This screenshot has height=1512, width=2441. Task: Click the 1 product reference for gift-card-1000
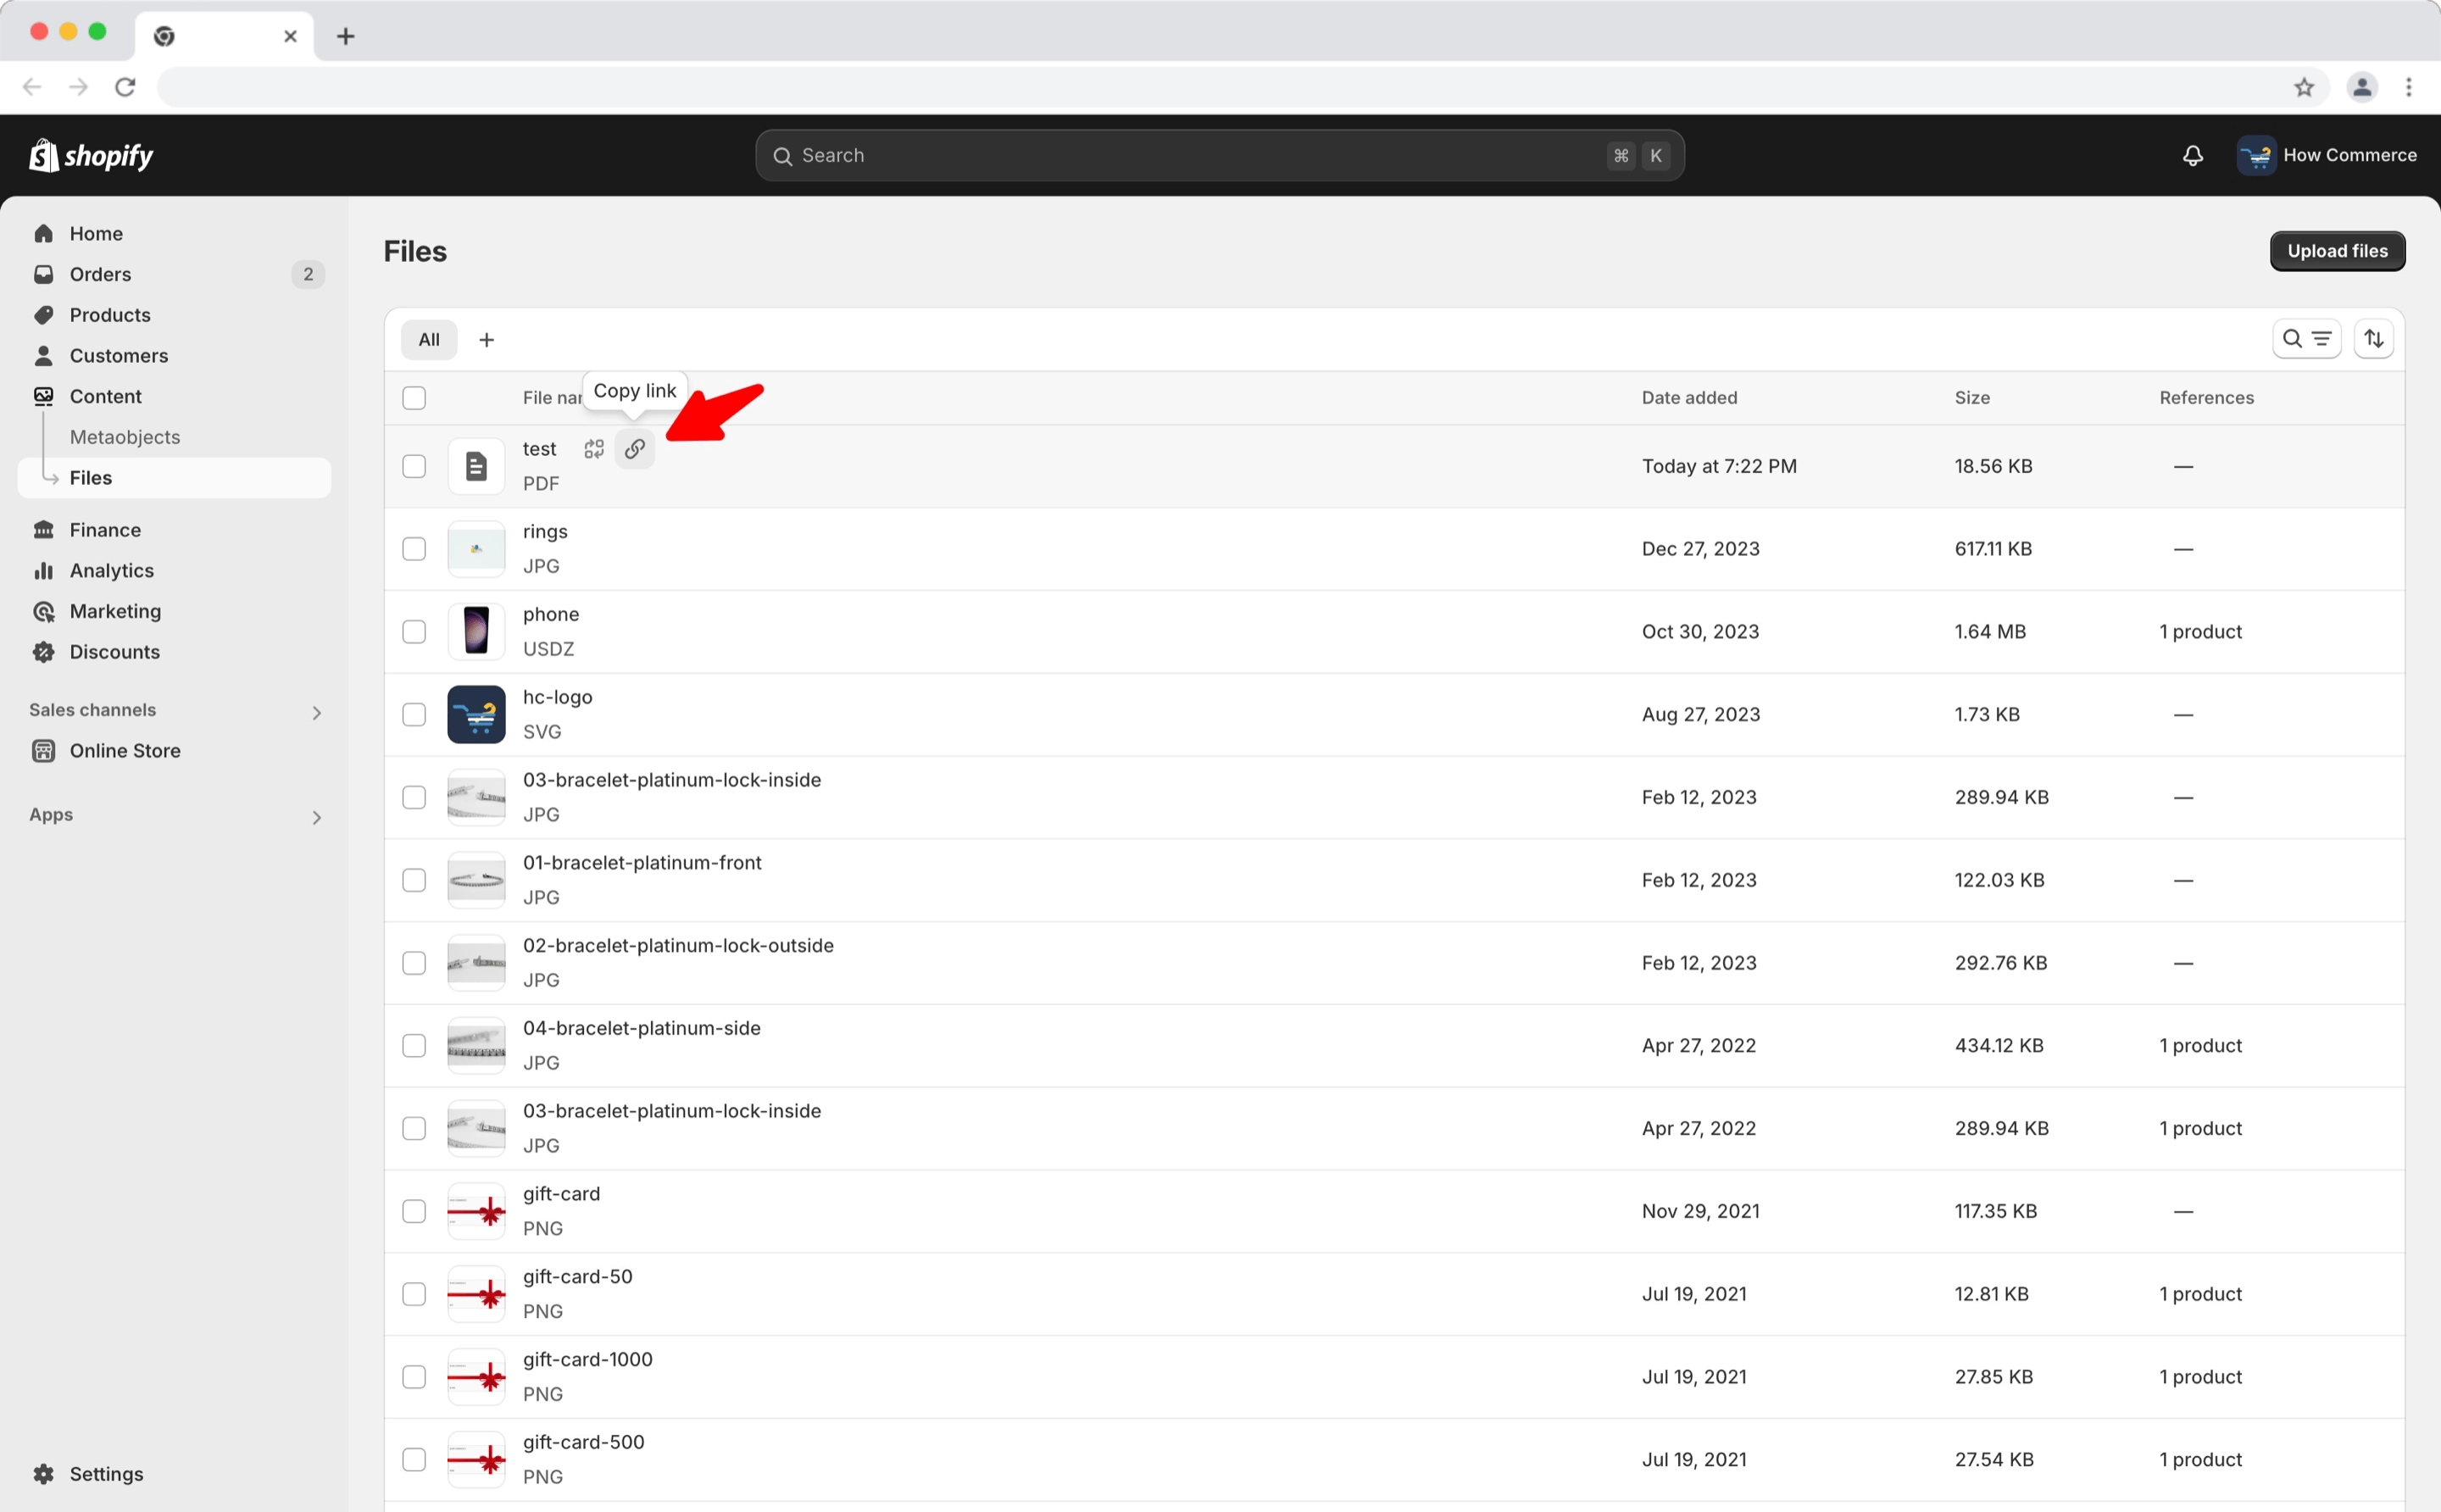click(2200, 1377)
